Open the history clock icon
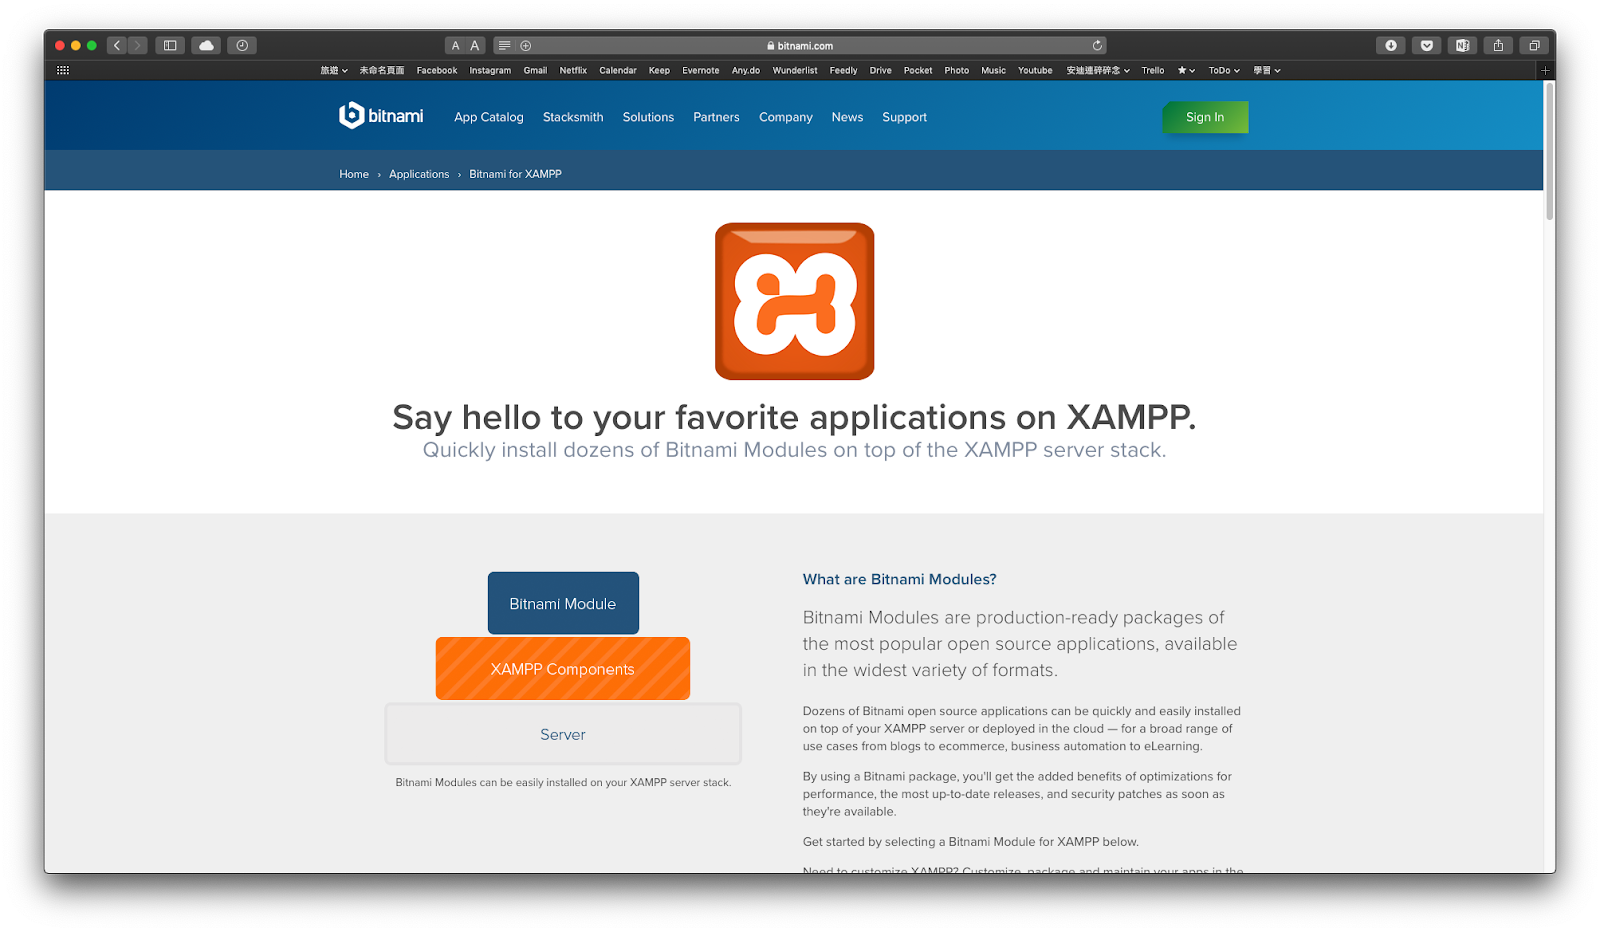The image size is (1600, 932). click(x=242, y=45)
